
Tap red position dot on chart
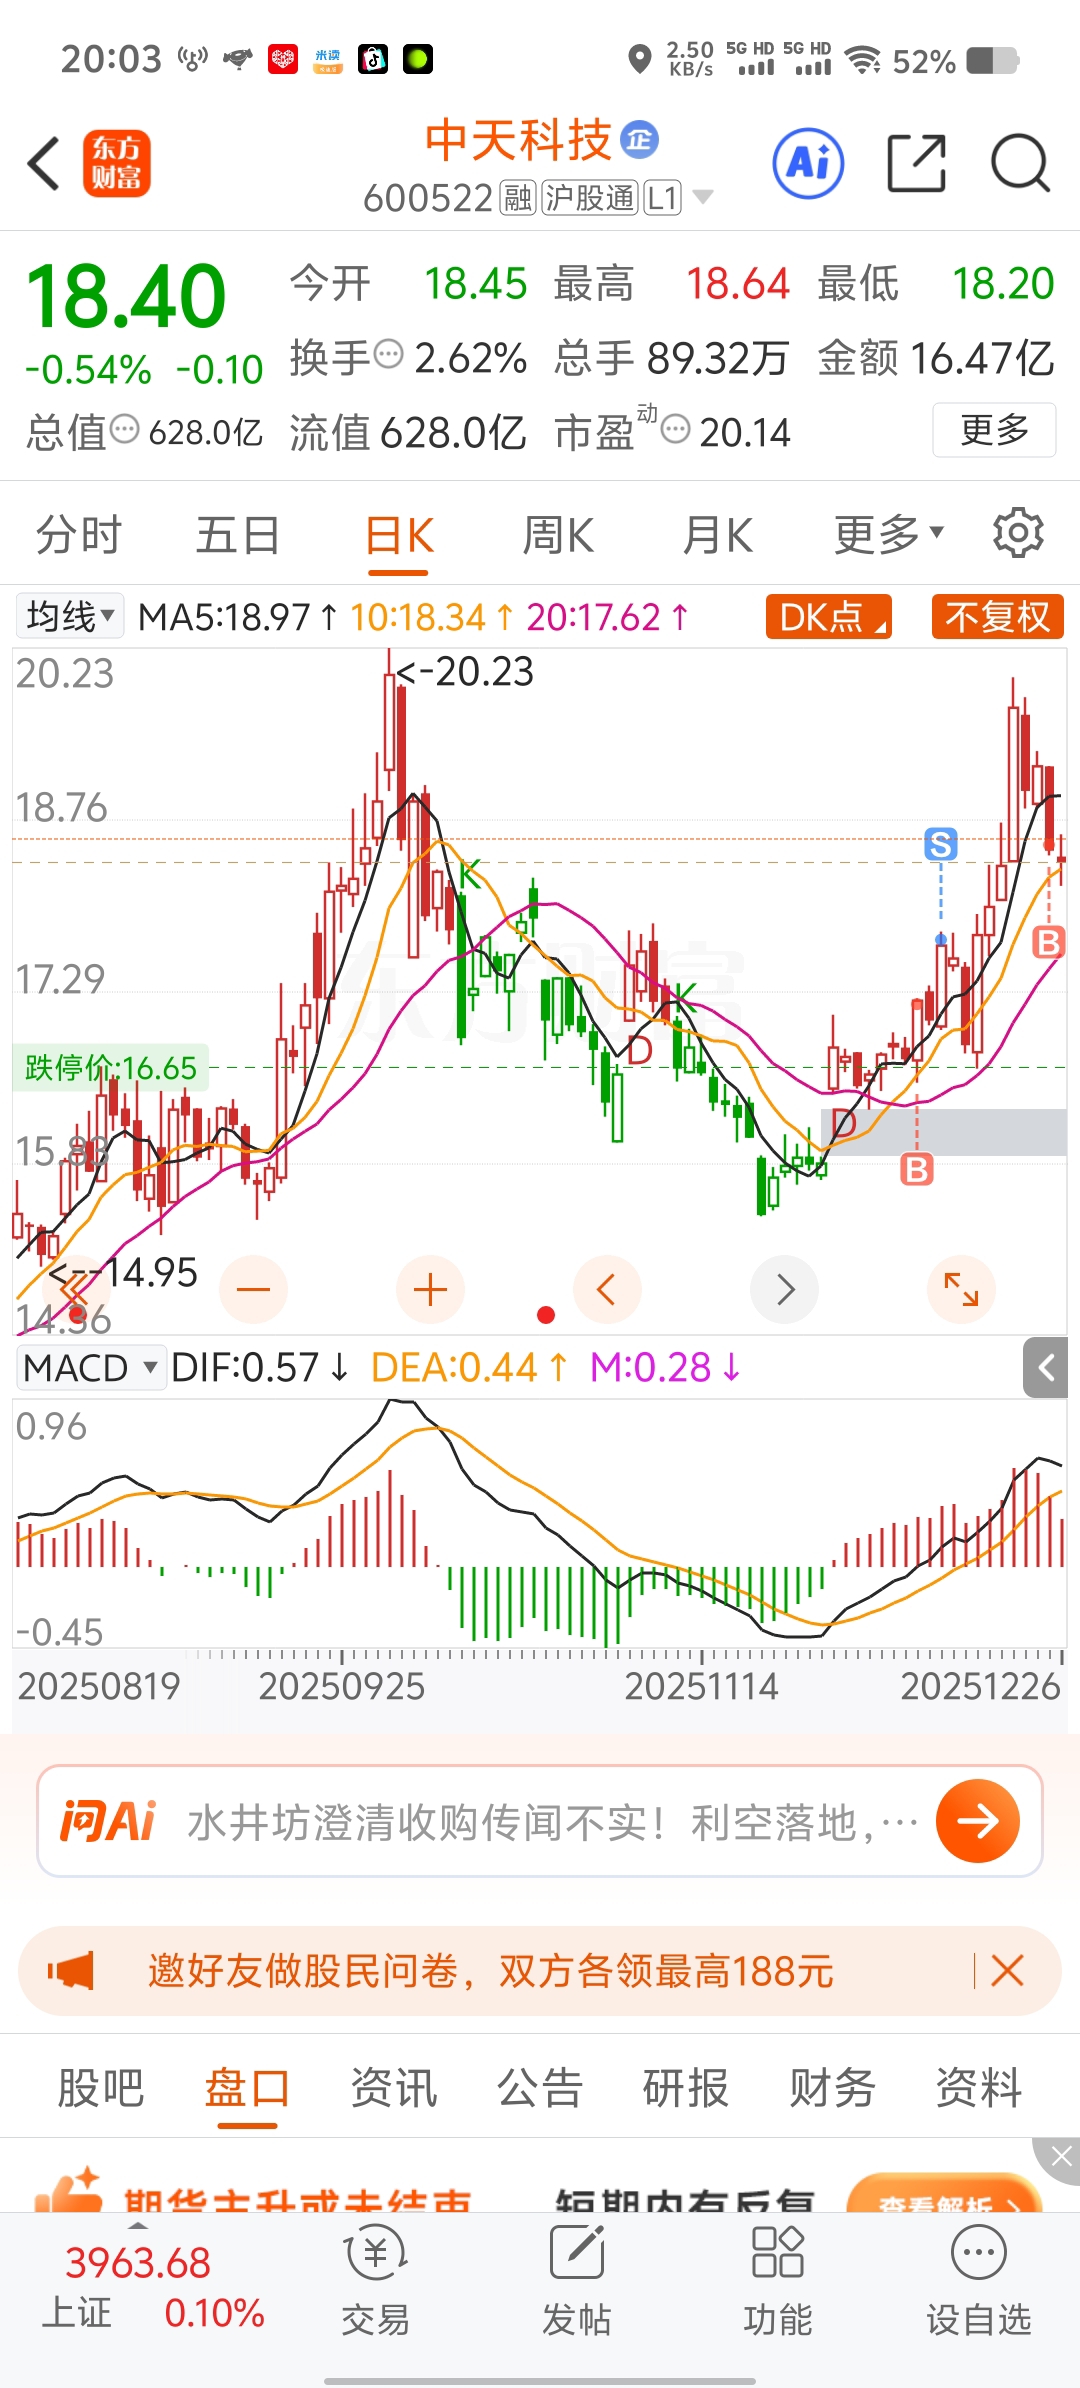546,1315
